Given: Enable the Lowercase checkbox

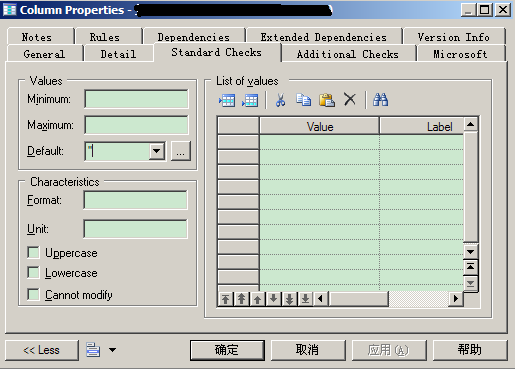Looking at the screenshot, I should pyautogui.click(x=33, y=273).
